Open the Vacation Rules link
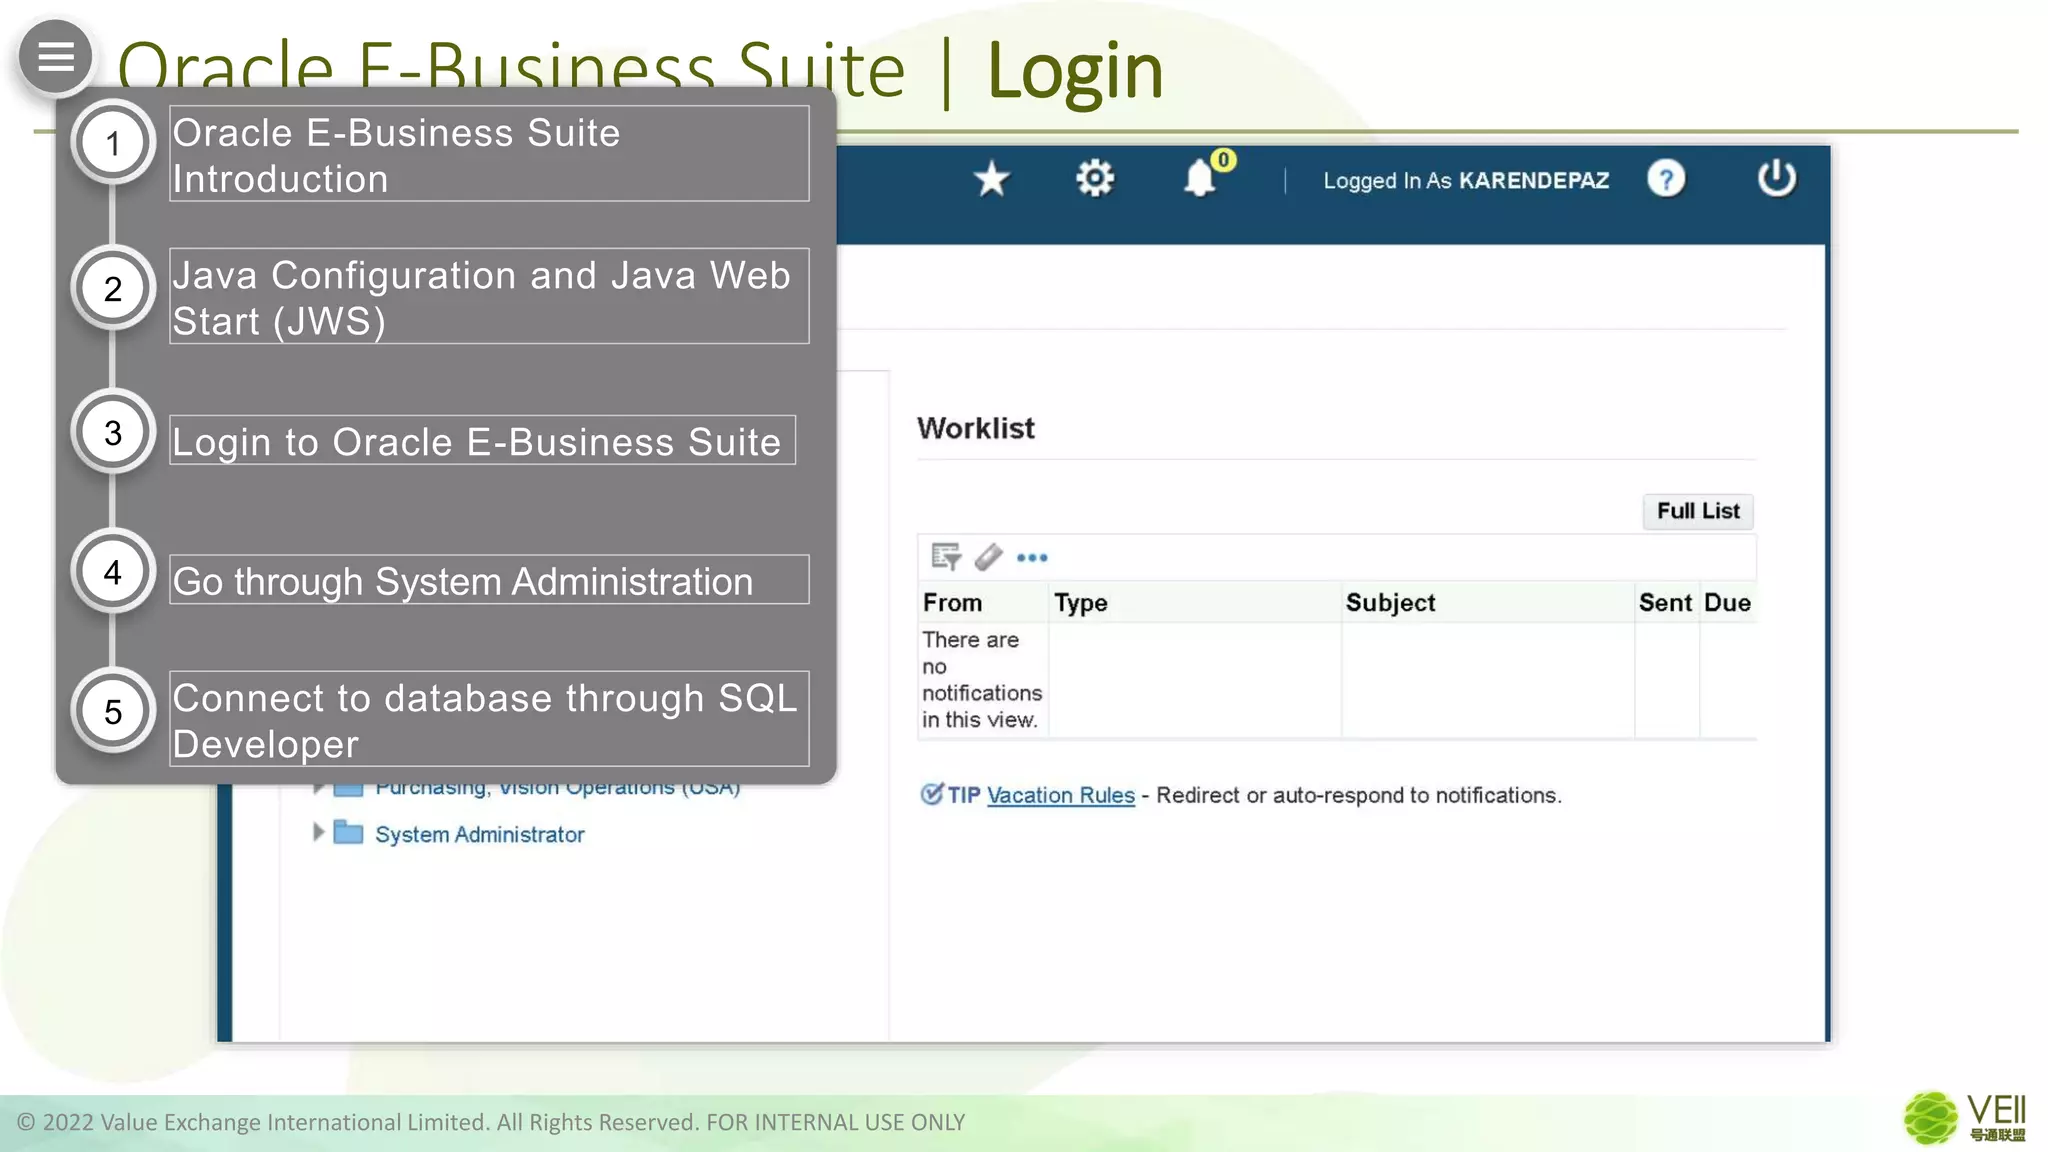The width and height of the screenshot is (2048, 1152). [1060, 795]
